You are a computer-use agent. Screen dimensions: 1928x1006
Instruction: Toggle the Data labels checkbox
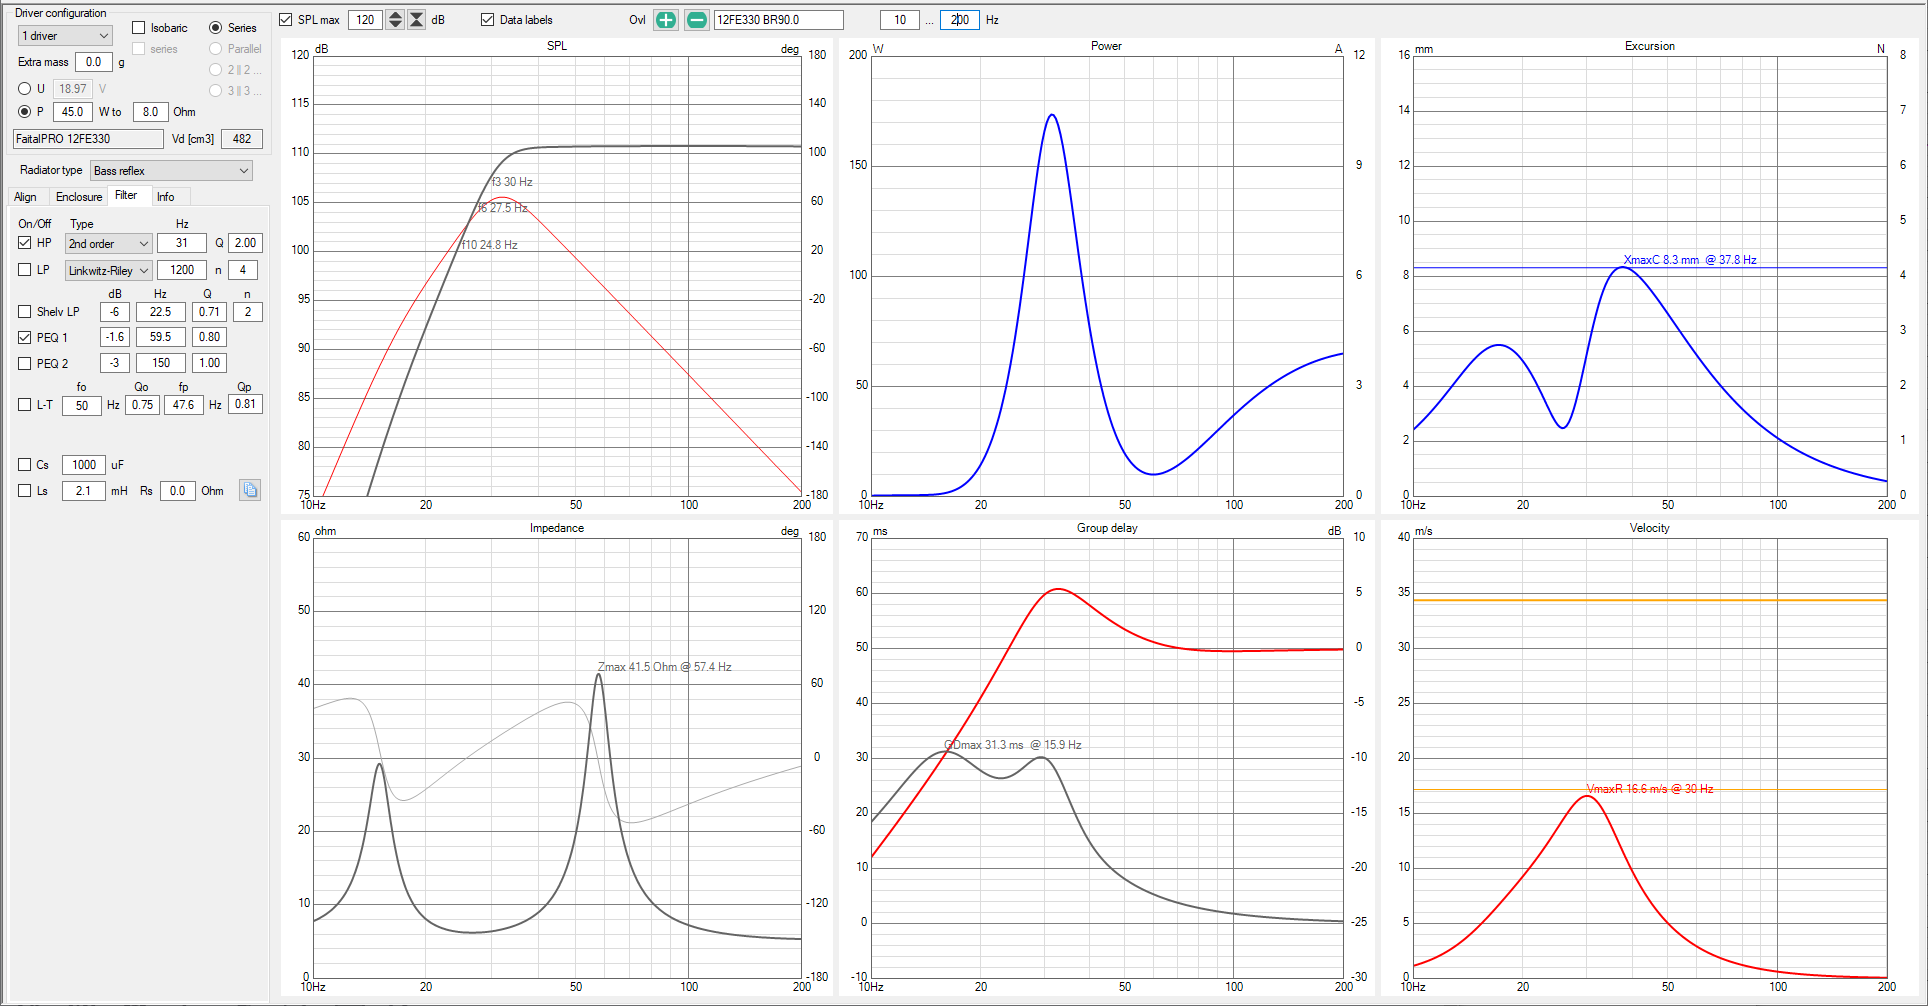point(488,20)
